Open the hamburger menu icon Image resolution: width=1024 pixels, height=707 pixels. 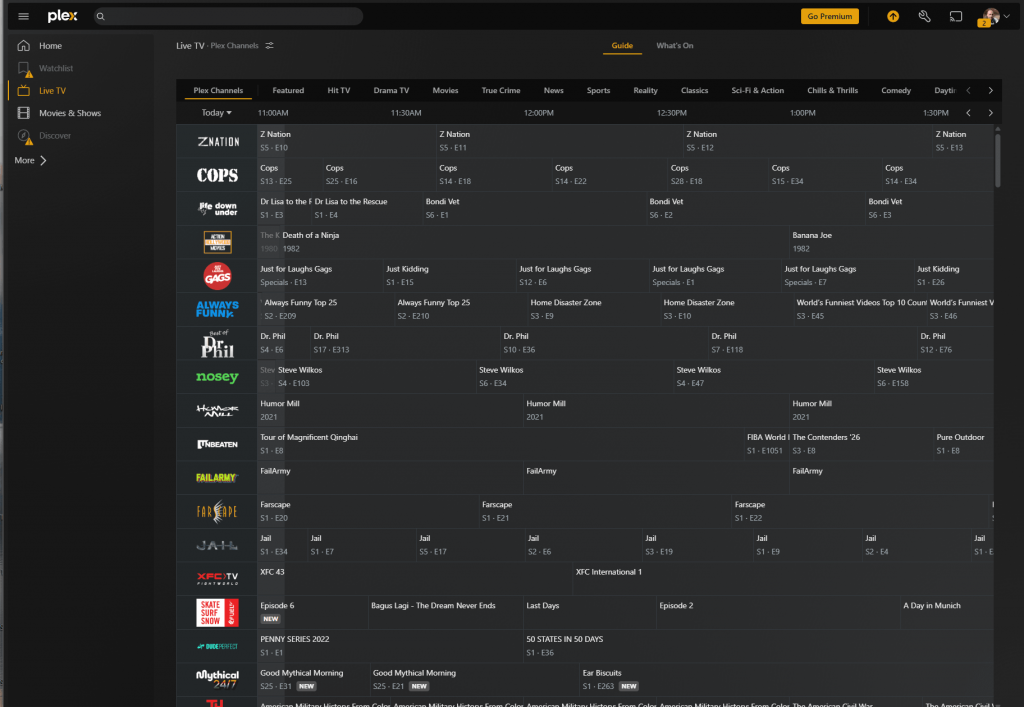click(24, 16)
